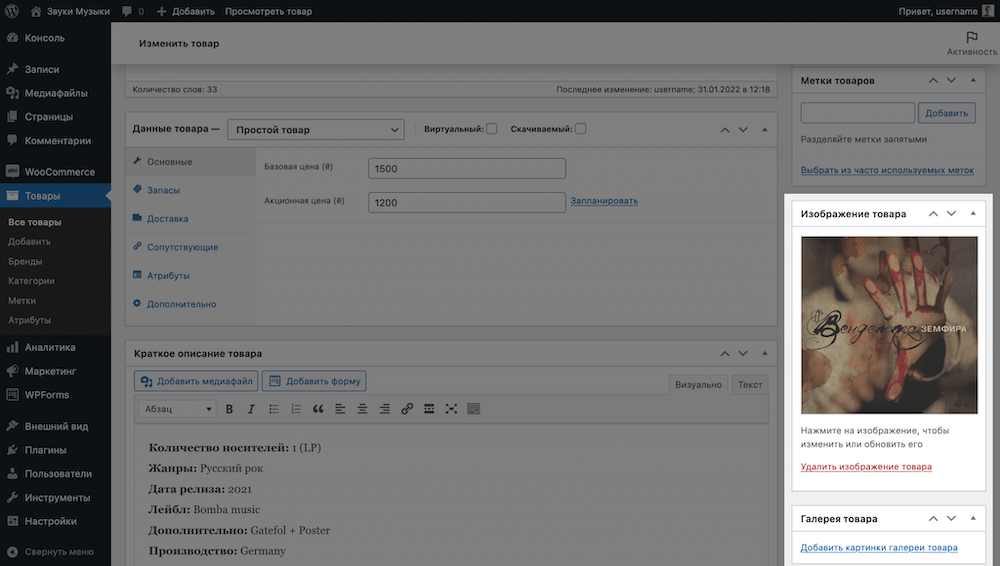Toggle italic formatting in editor toolbar

[251, 409]
